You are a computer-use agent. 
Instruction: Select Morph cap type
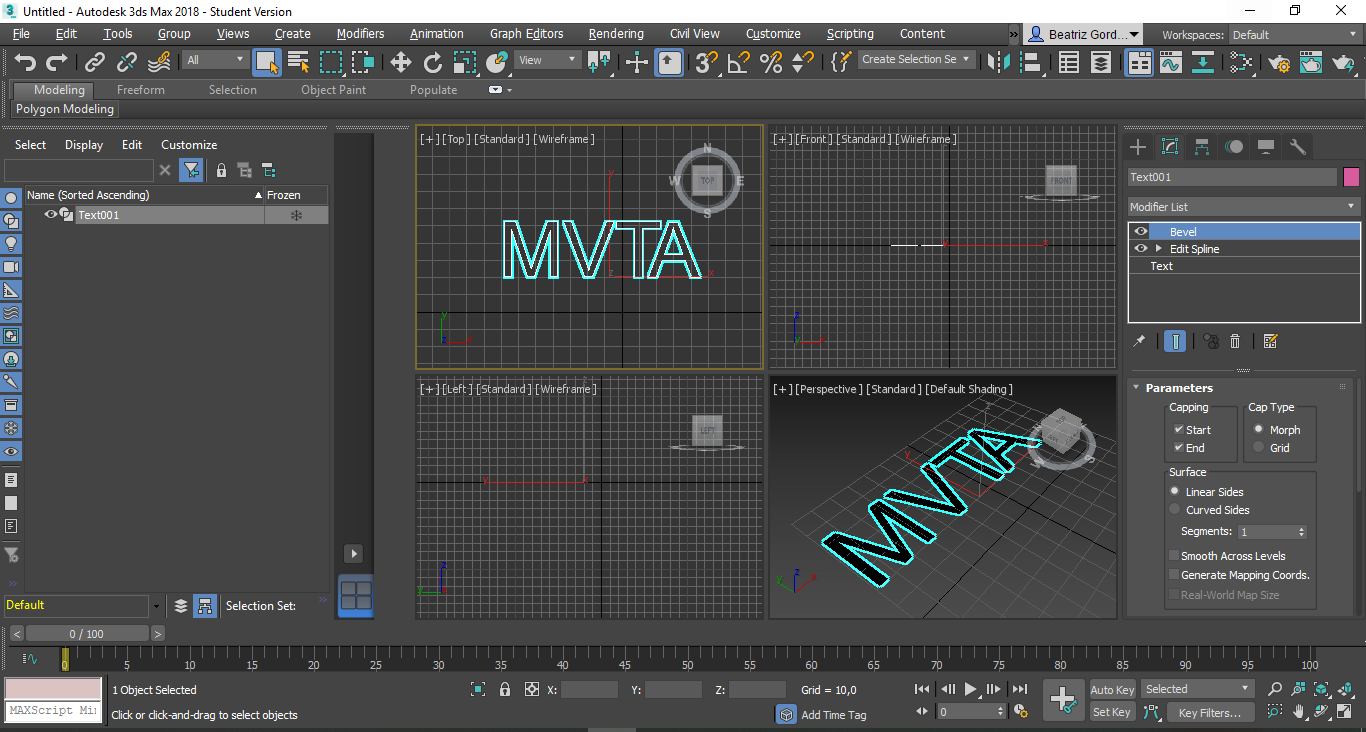1259,429
